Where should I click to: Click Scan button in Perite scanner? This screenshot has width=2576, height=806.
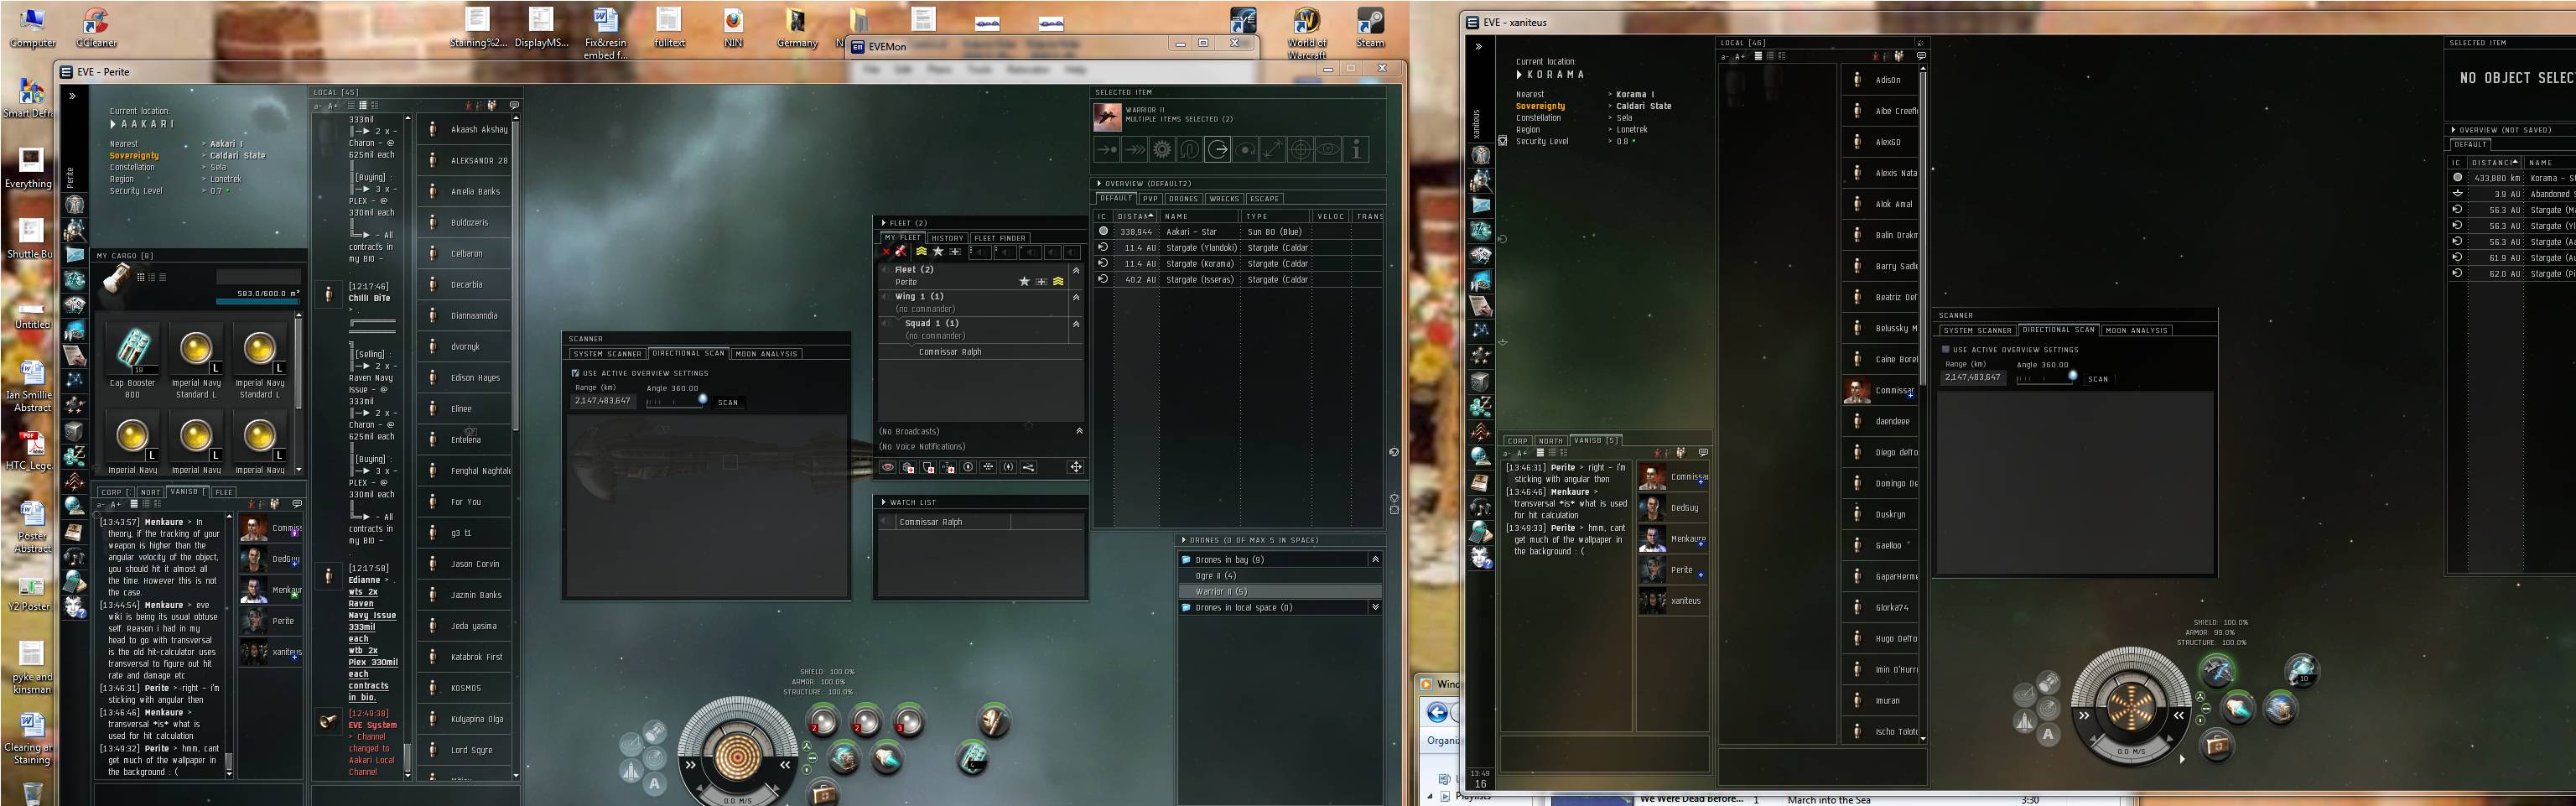(728, 403)
